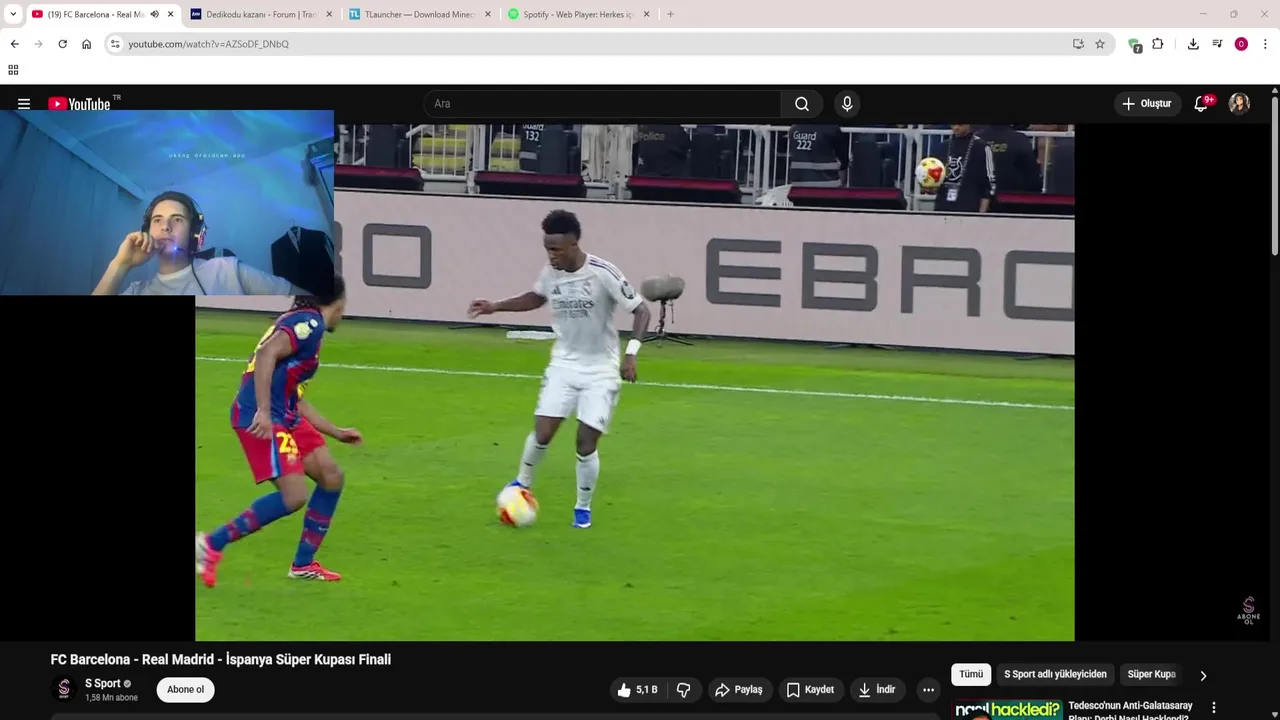This screenshot has height=720, width=1280.
Task: Mute the FC Barcelona tab audio icon
Action: (154, 14)
